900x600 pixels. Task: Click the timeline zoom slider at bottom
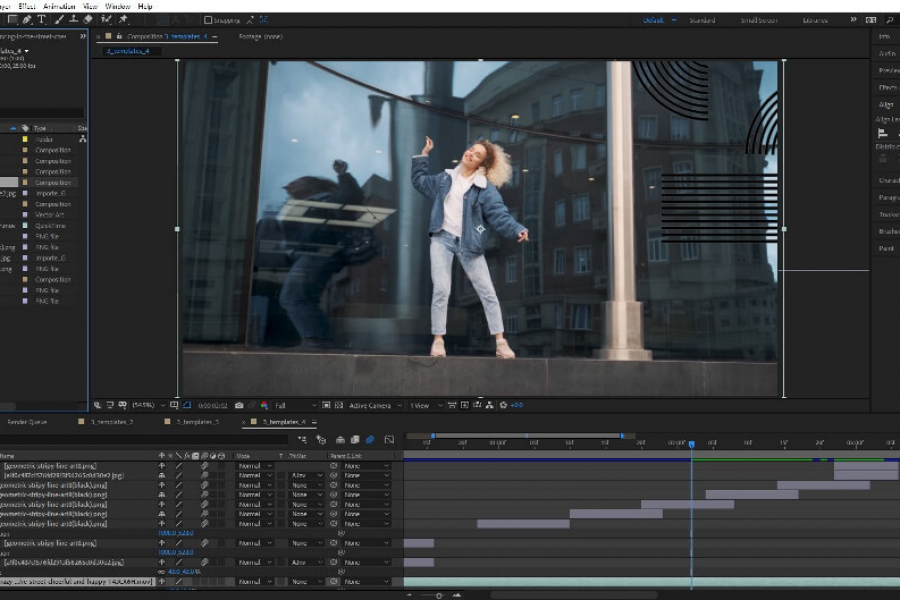click(438, 595)
